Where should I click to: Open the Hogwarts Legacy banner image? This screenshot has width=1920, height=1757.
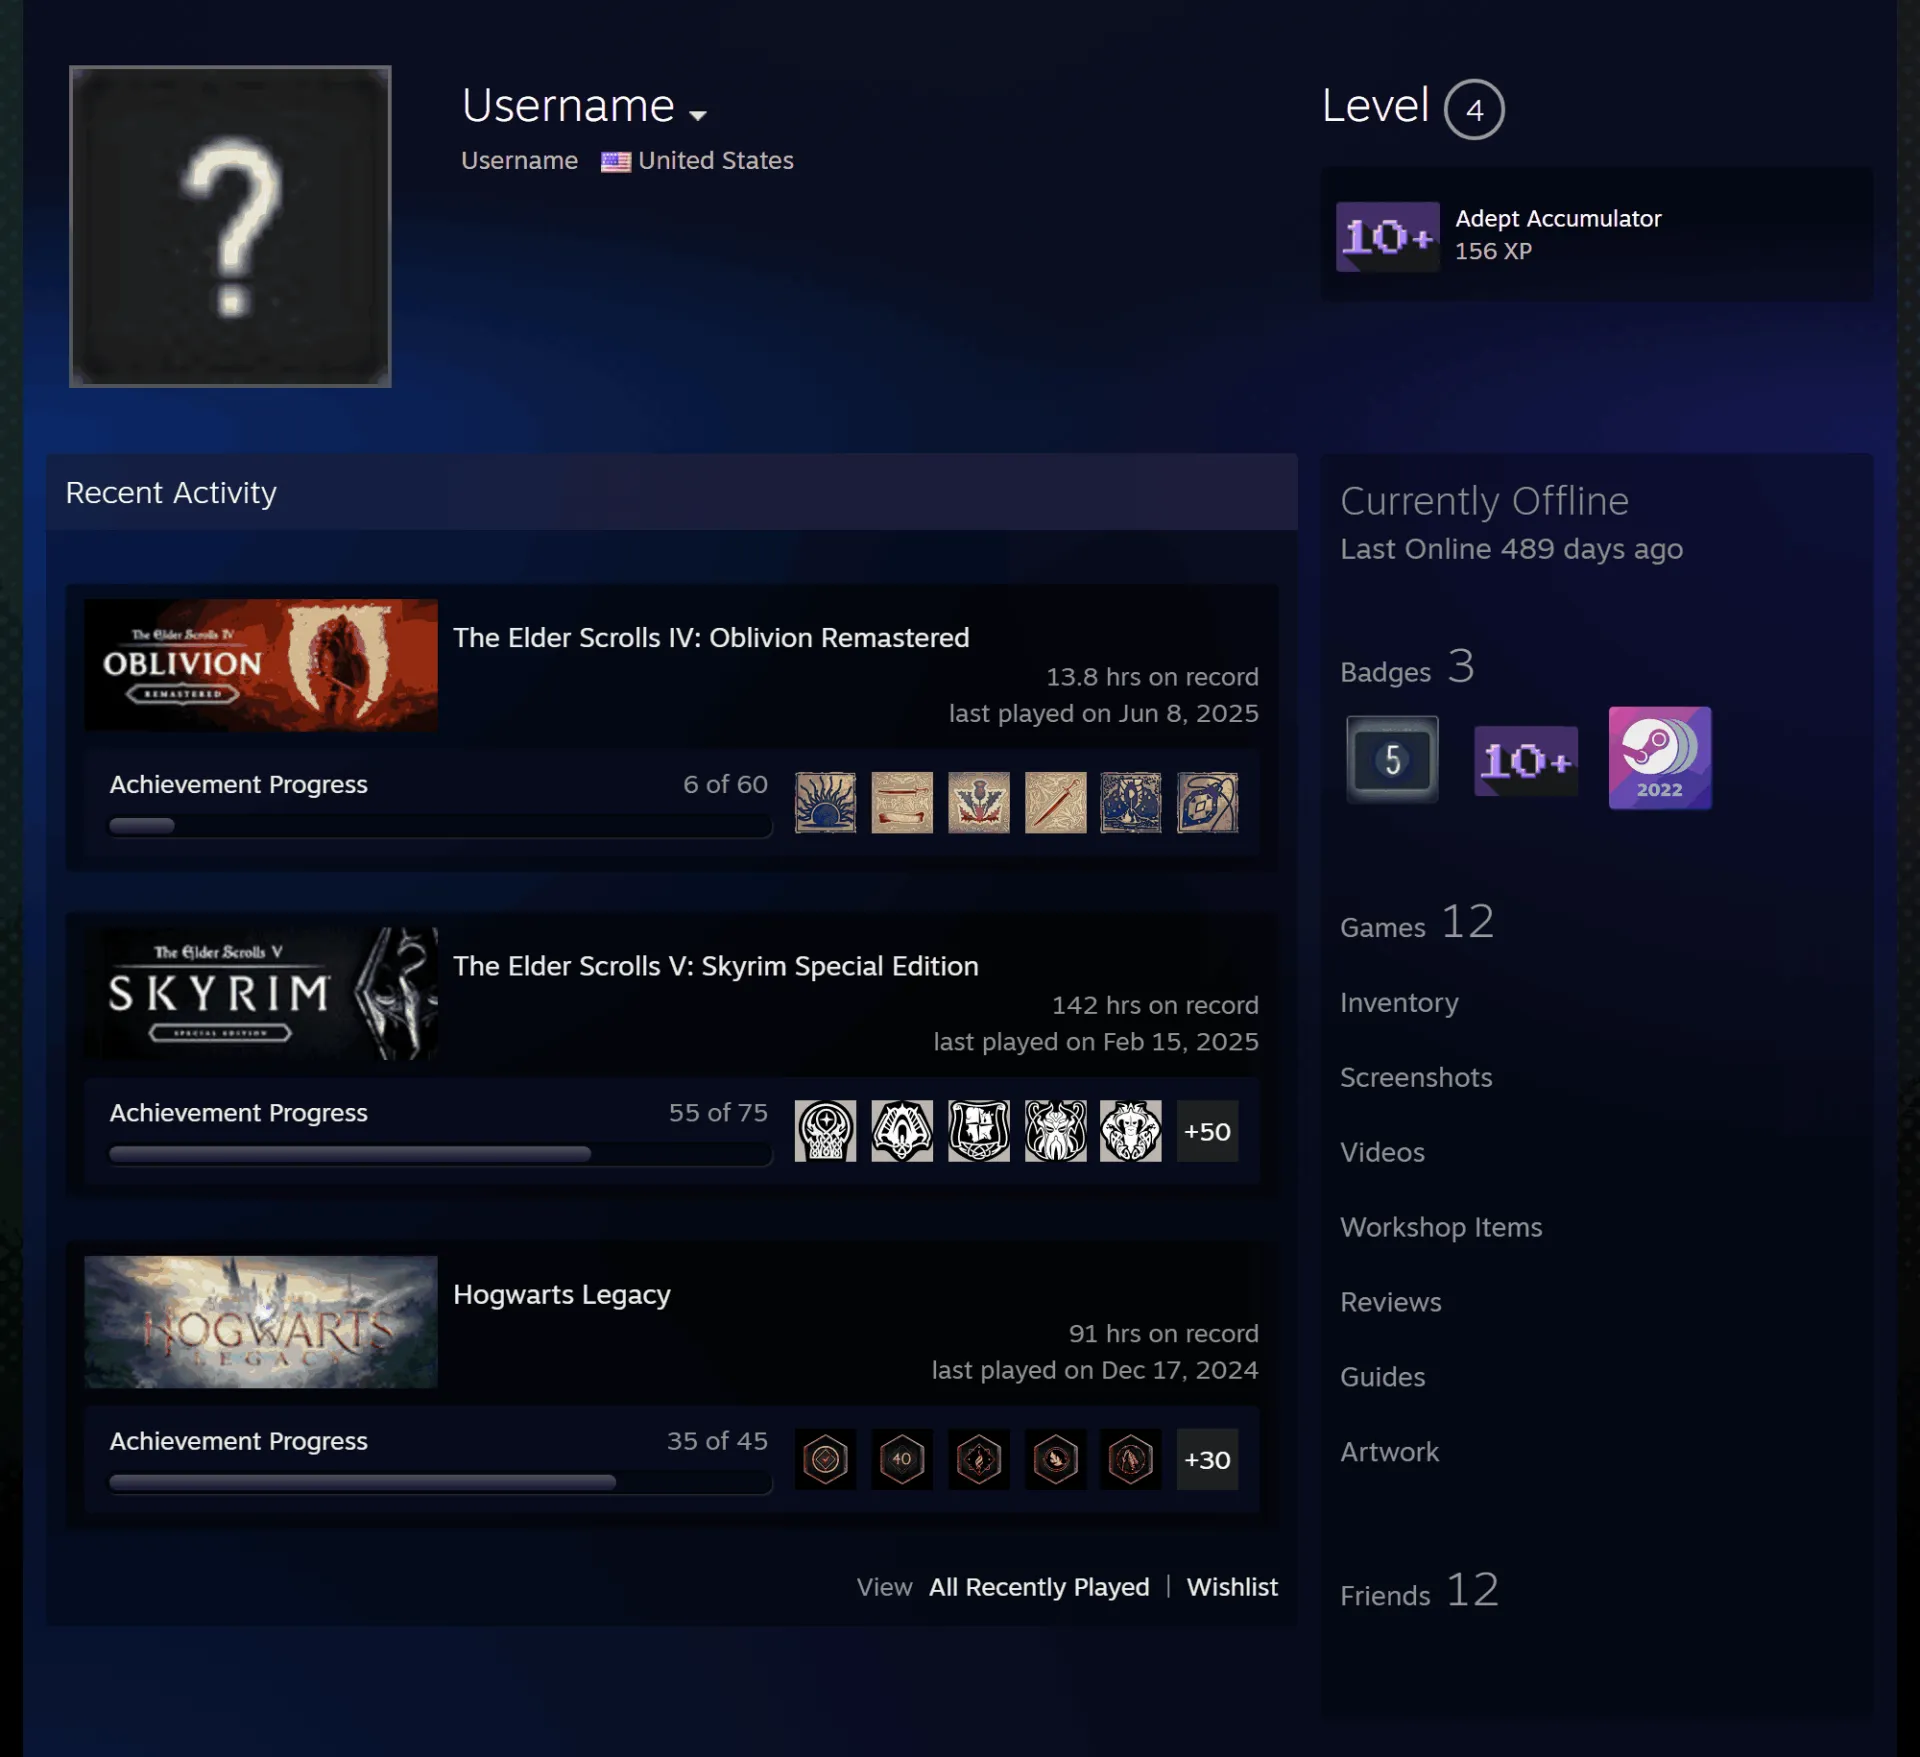(261, 1321)
